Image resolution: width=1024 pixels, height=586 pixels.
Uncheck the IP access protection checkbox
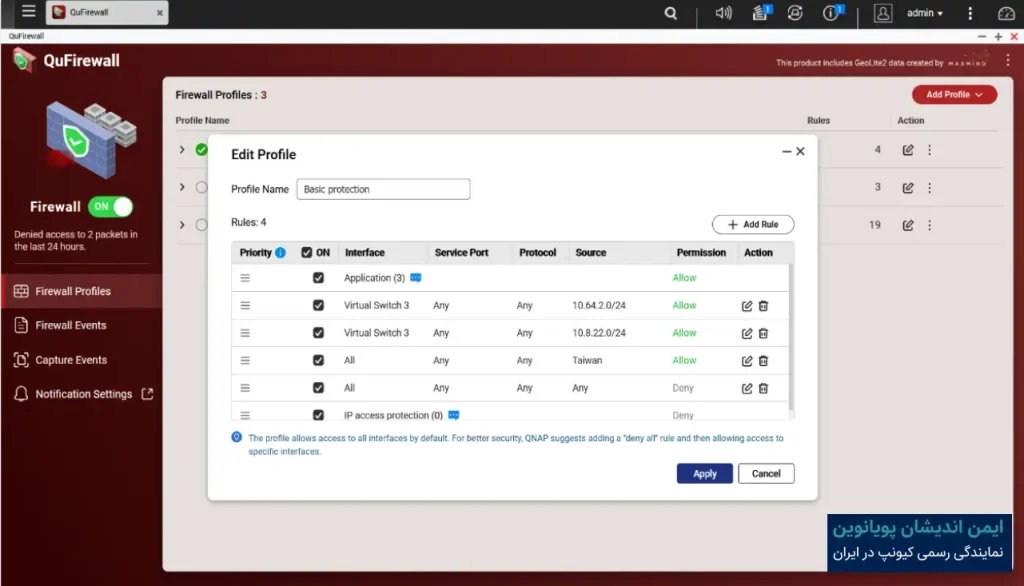click(x=318, y=415)
